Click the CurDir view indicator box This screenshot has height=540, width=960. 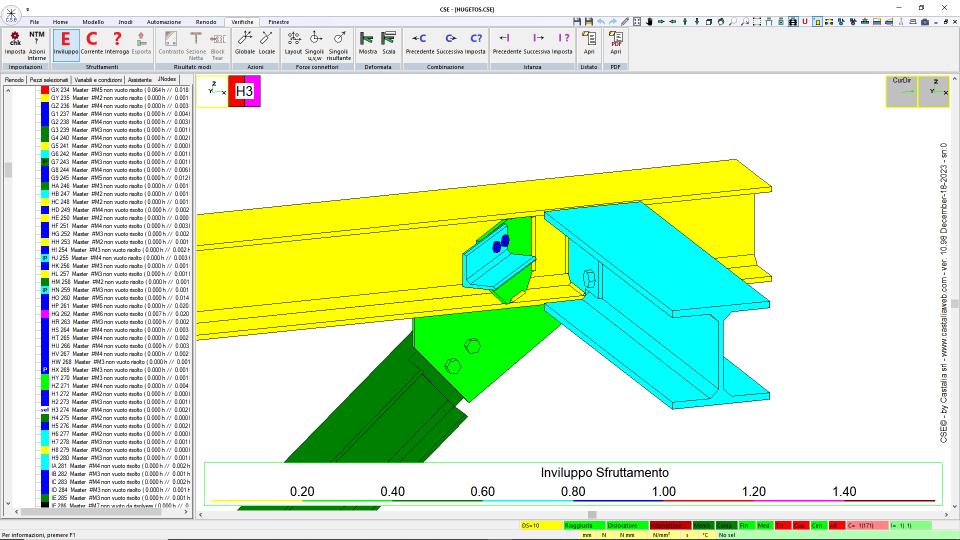(x=901, y=91)
